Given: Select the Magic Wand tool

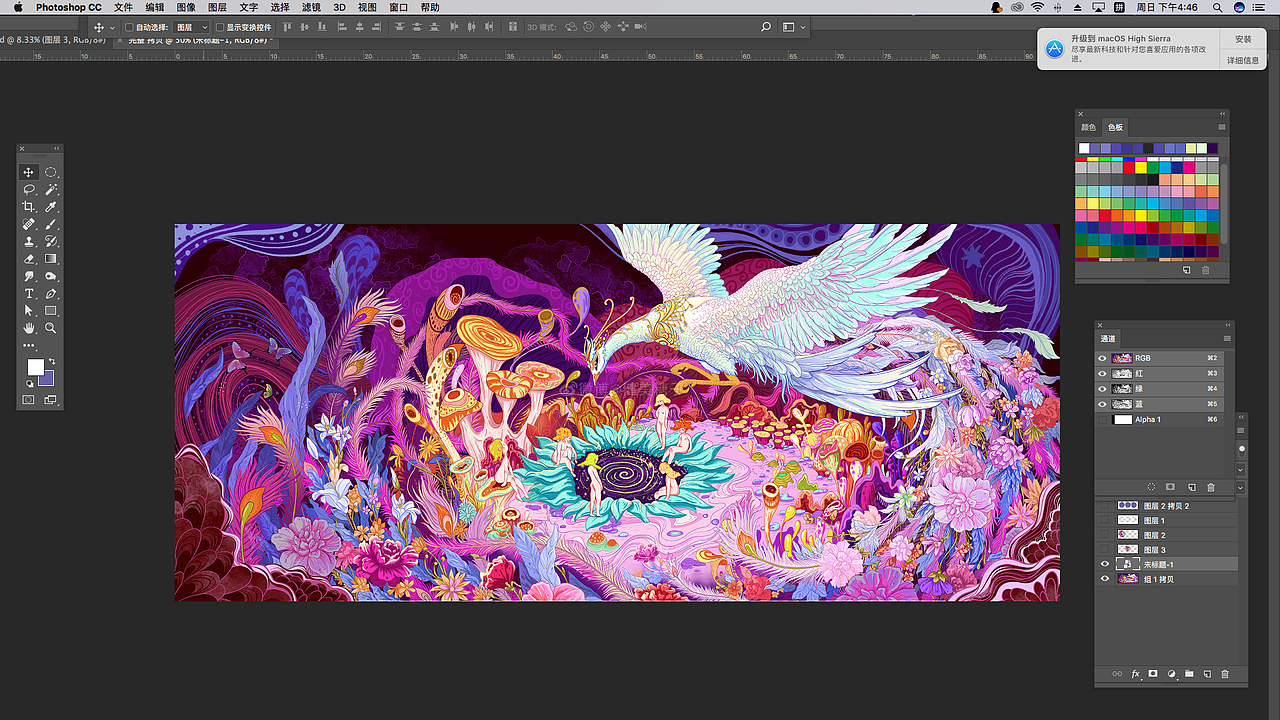Looking at the screenshot, I should click(51, 189).
